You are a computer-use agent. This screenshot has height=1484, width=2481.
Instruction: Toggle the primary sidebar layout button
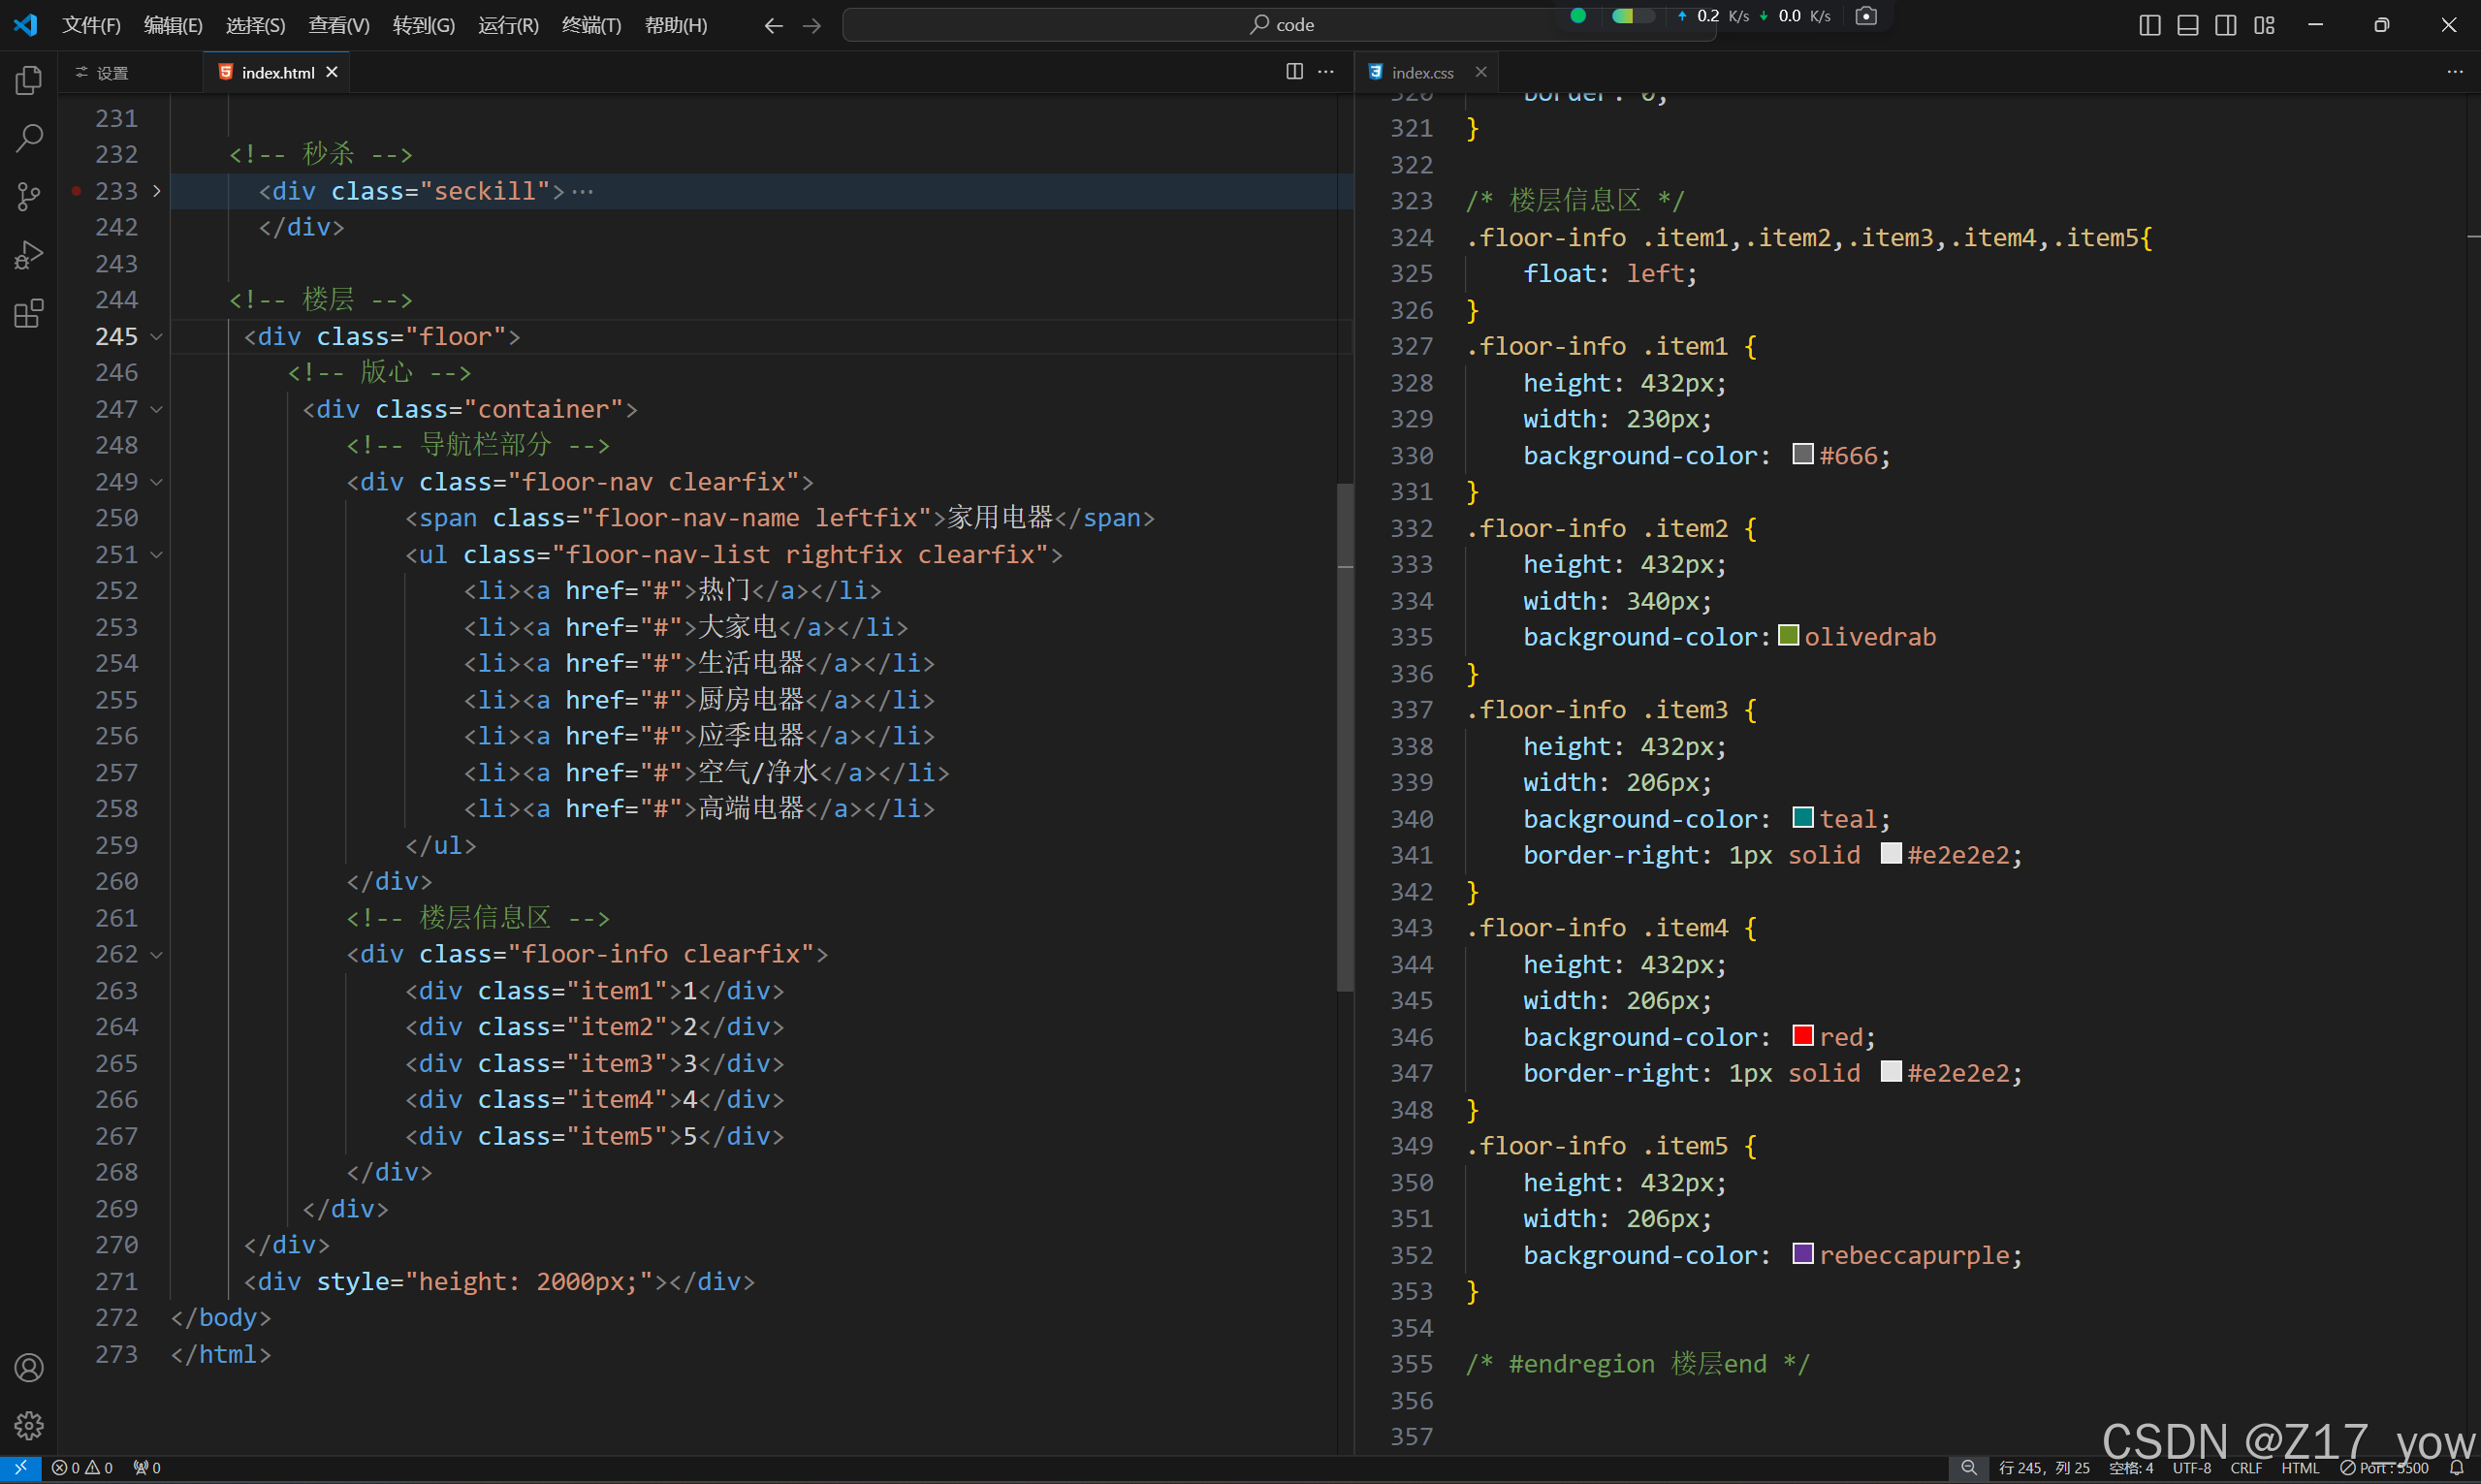[x=2149, y=25]
